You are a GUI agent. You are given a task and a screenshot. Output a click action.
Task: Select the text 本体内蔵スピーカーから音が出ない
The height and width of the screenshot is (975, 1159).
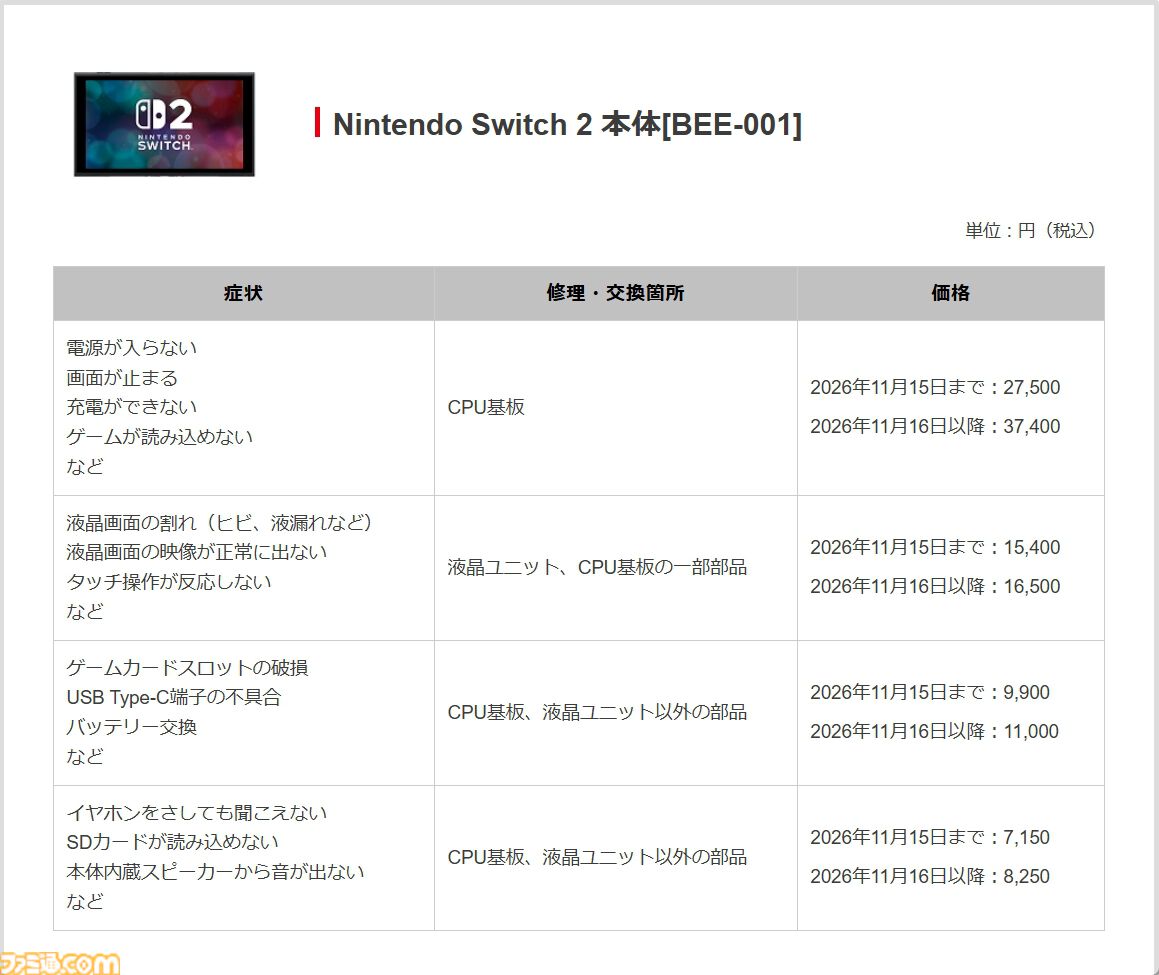(x=215, y=872)
